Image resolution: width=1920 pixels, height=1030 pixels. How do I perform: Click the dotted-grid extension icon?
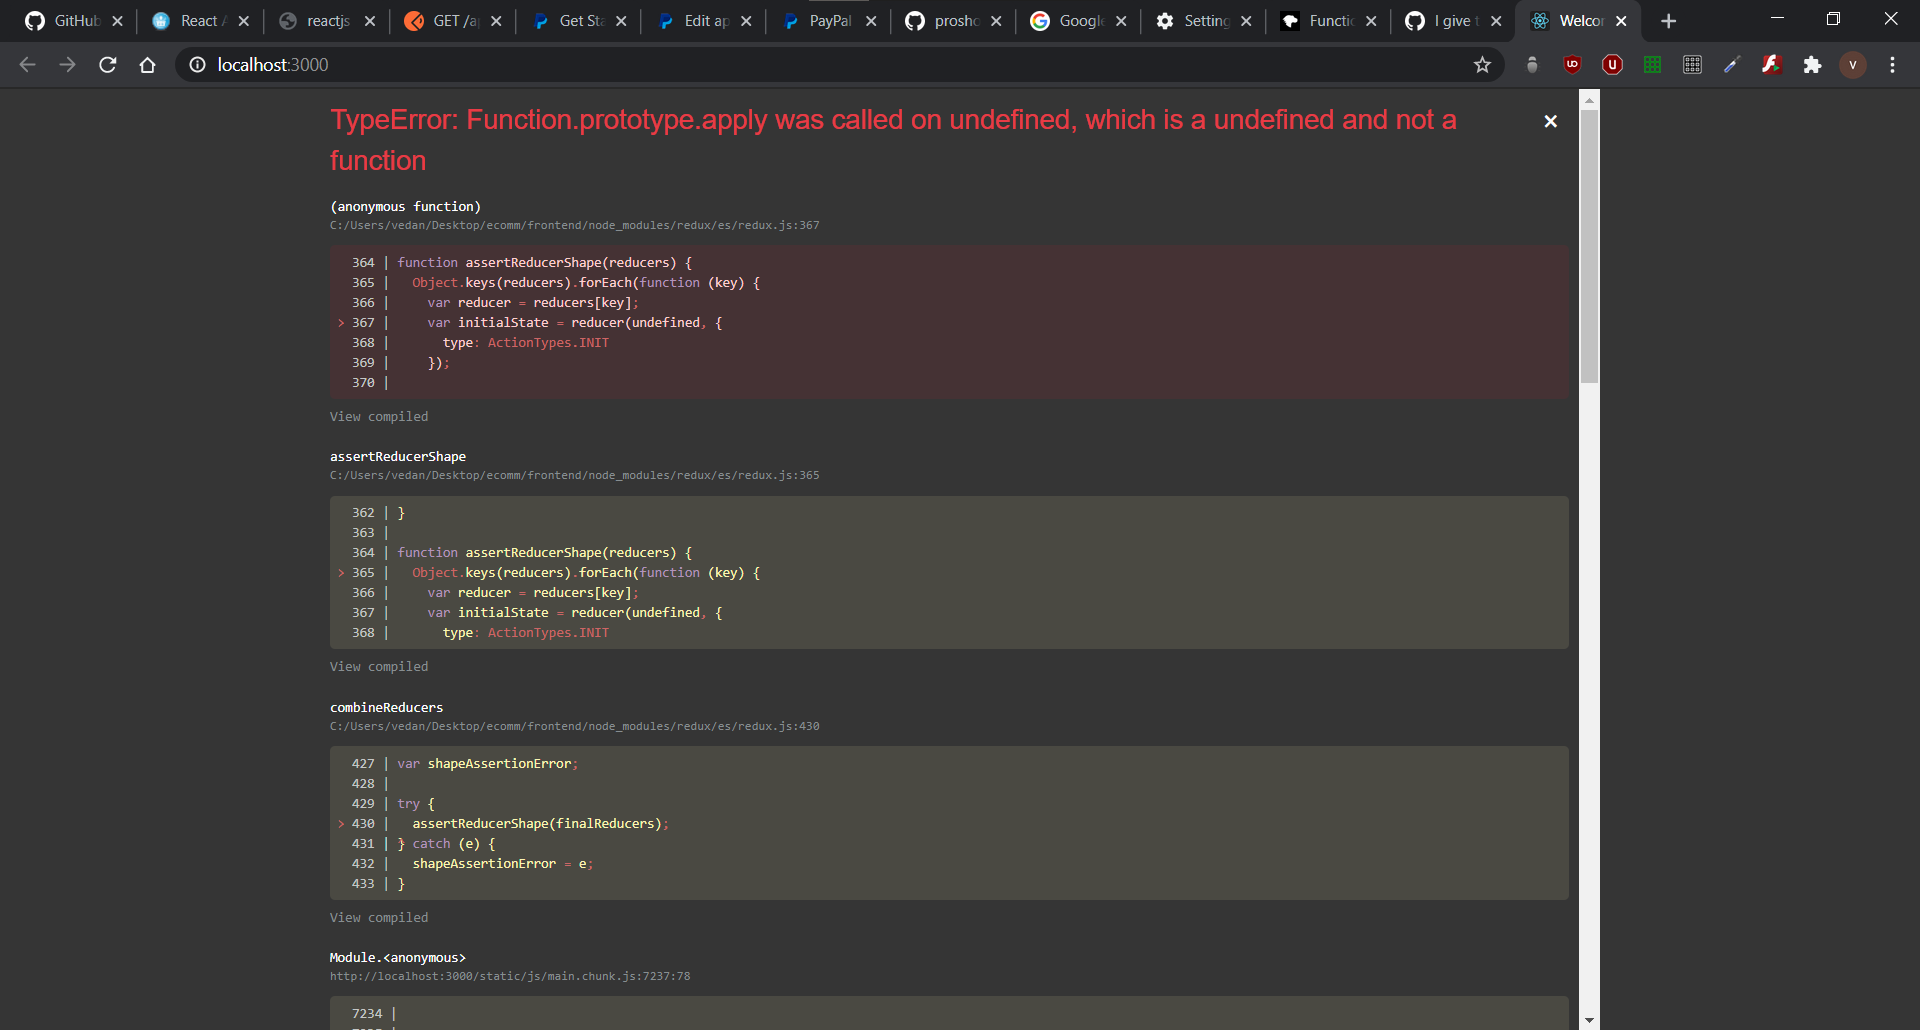point(1693,64)
